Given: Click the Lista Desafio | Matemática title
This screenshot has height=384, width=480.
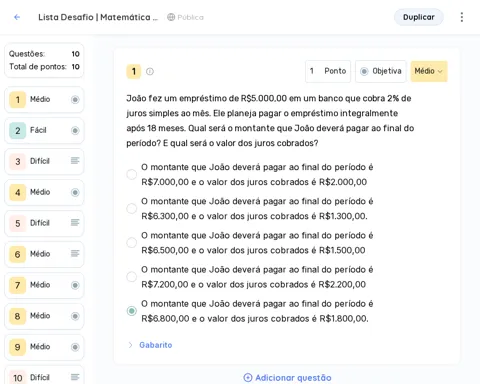Looking at the screenshot, I should click(98, 17).
